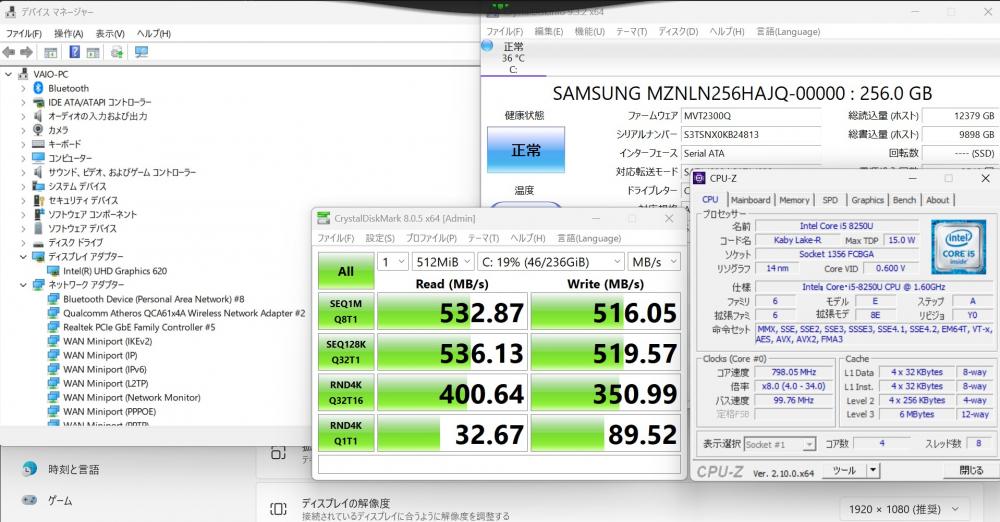Open the Socket #1 selection dropdown in CPU-Z

coord(779,444)
